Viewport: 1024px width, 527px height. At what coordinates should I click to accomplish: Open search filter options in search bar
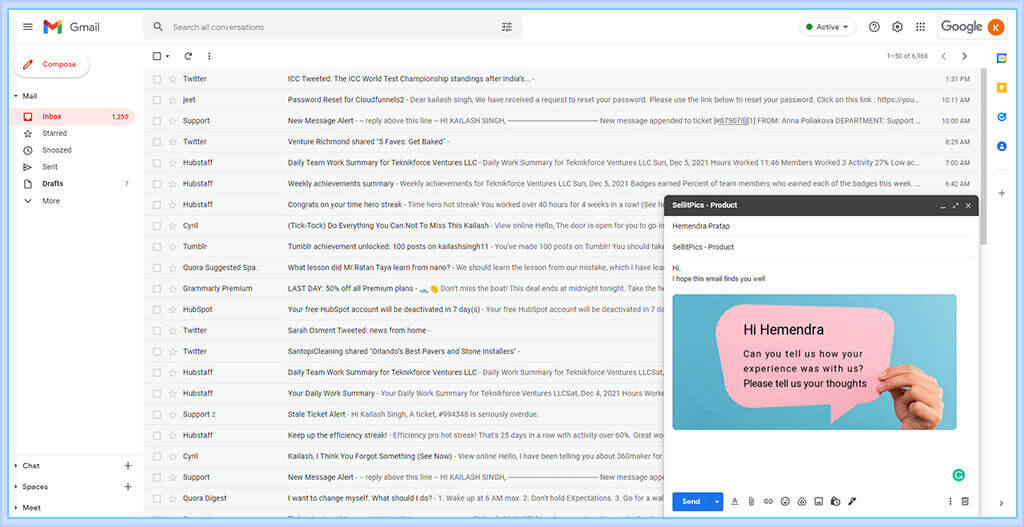(506, 27)
